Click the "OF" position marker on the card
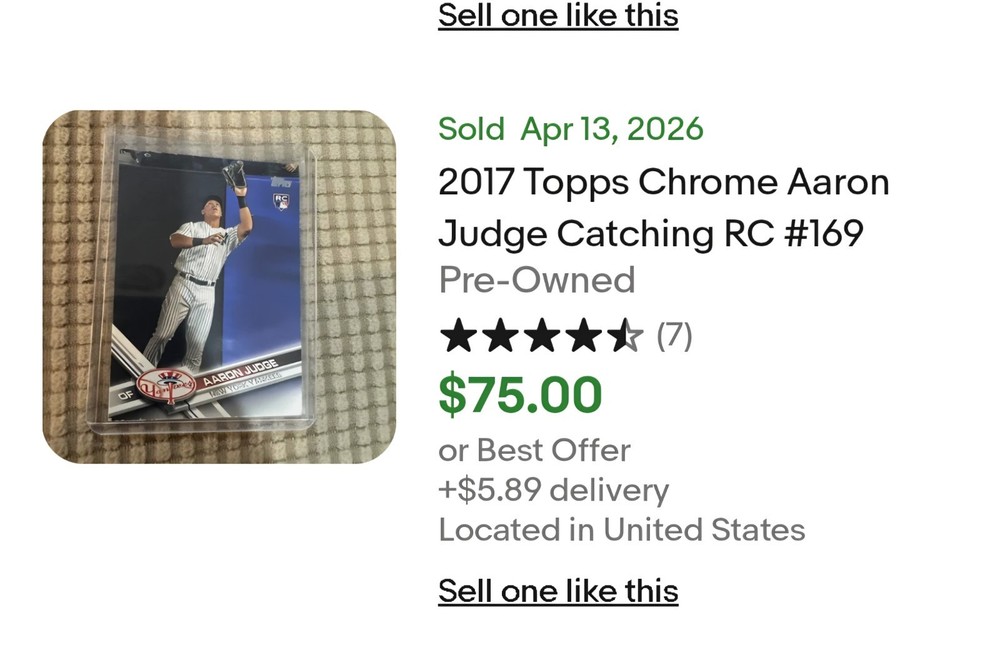 coord(125,397)
